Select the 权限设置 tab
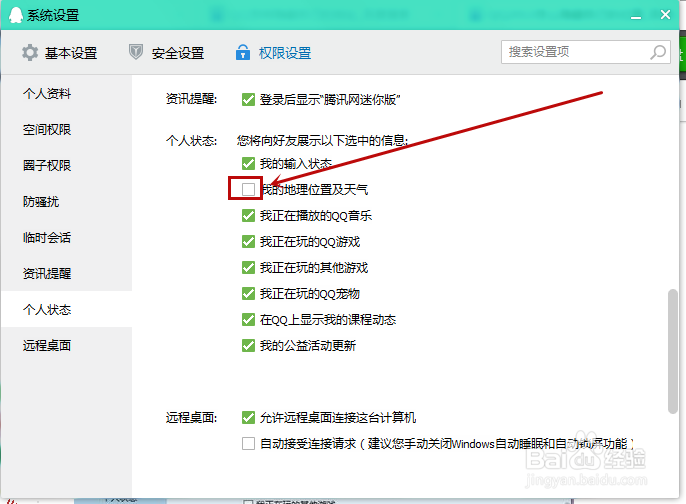The width and height of the screenshot is (686, 504). click(x=273, y=52)
